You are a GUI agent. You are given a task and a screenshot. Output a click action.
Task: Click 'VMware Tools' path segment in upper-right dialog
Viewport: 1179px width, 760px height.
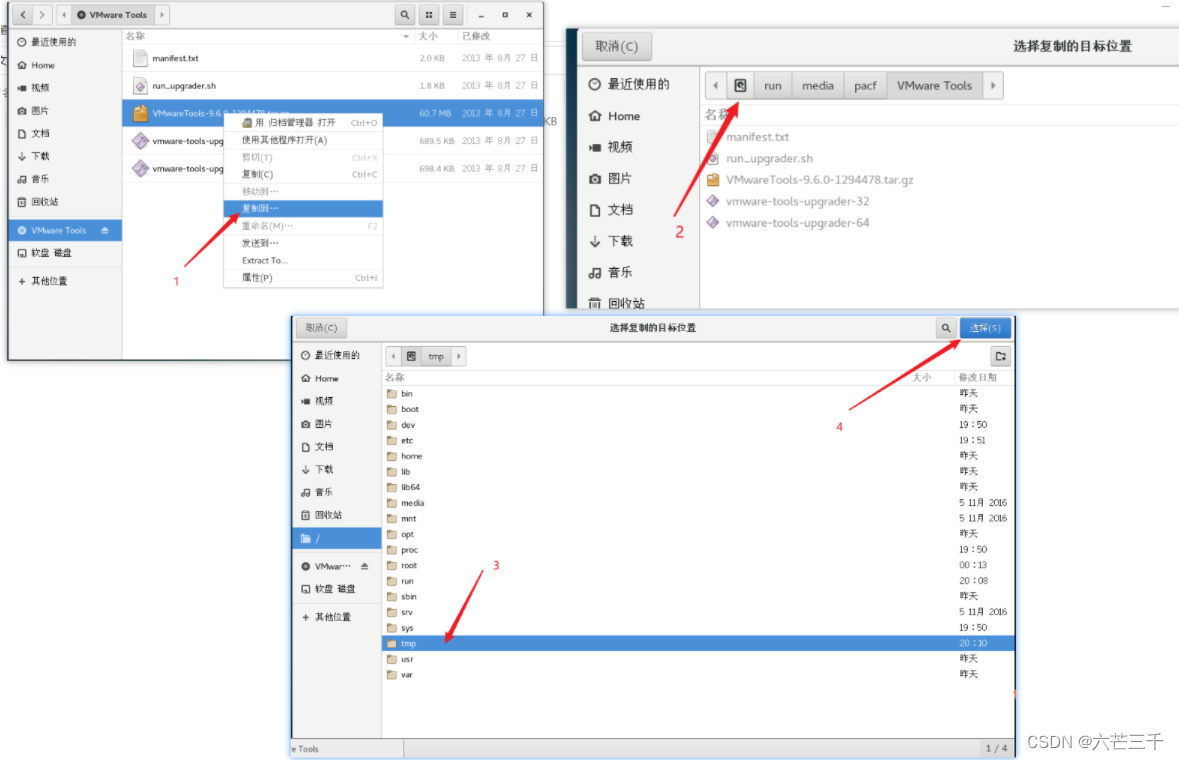click(934, 86)
